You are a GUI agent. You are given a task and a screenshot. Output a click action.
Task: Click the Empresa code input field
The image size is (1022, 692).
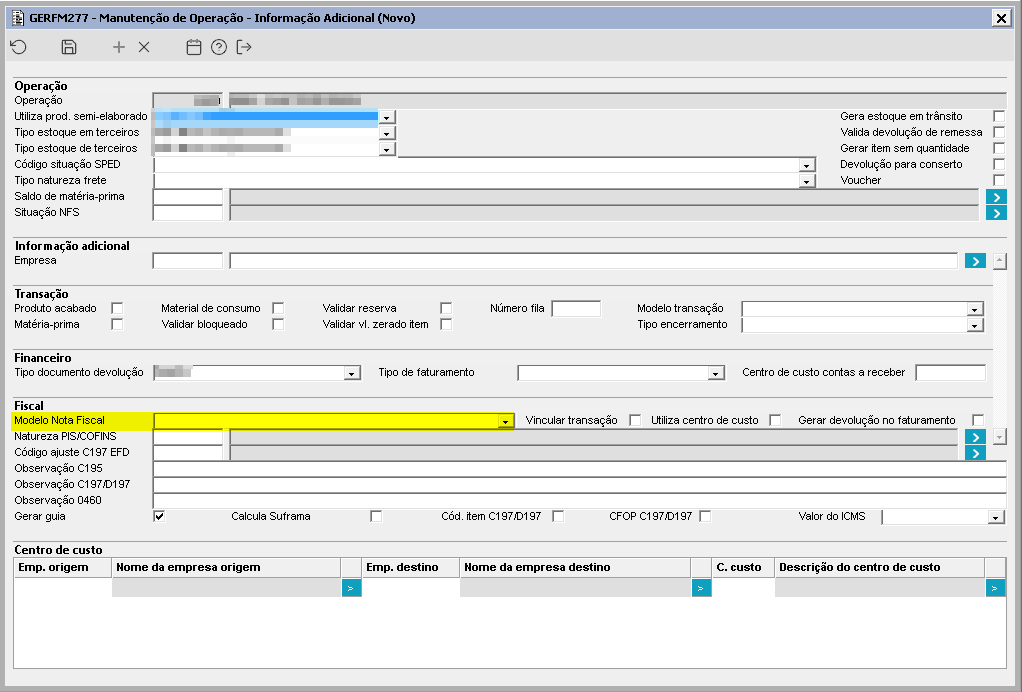coord(188,261)
